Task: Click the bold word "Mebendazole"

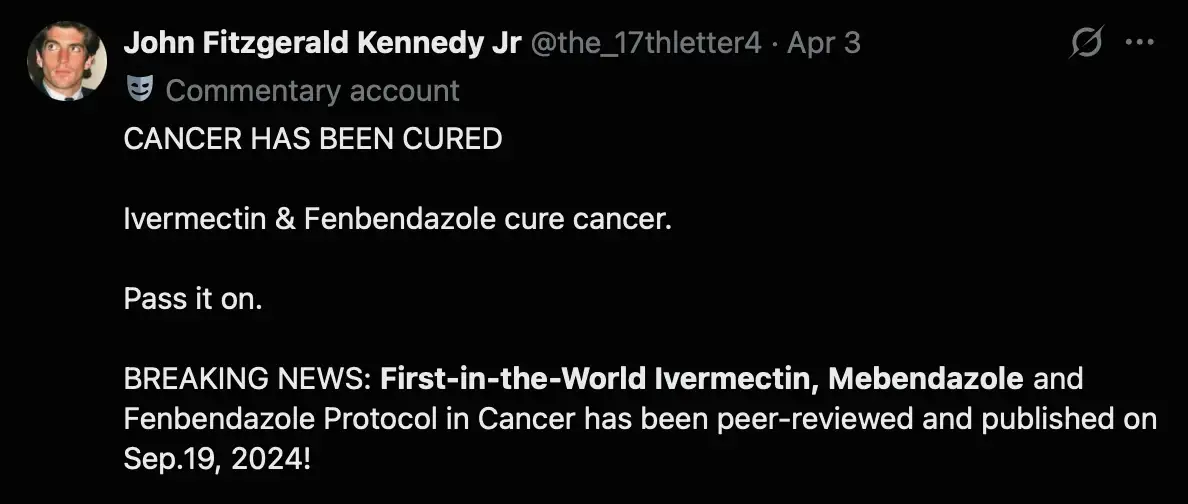Action: pyautogui.click(x=926, y=378)
